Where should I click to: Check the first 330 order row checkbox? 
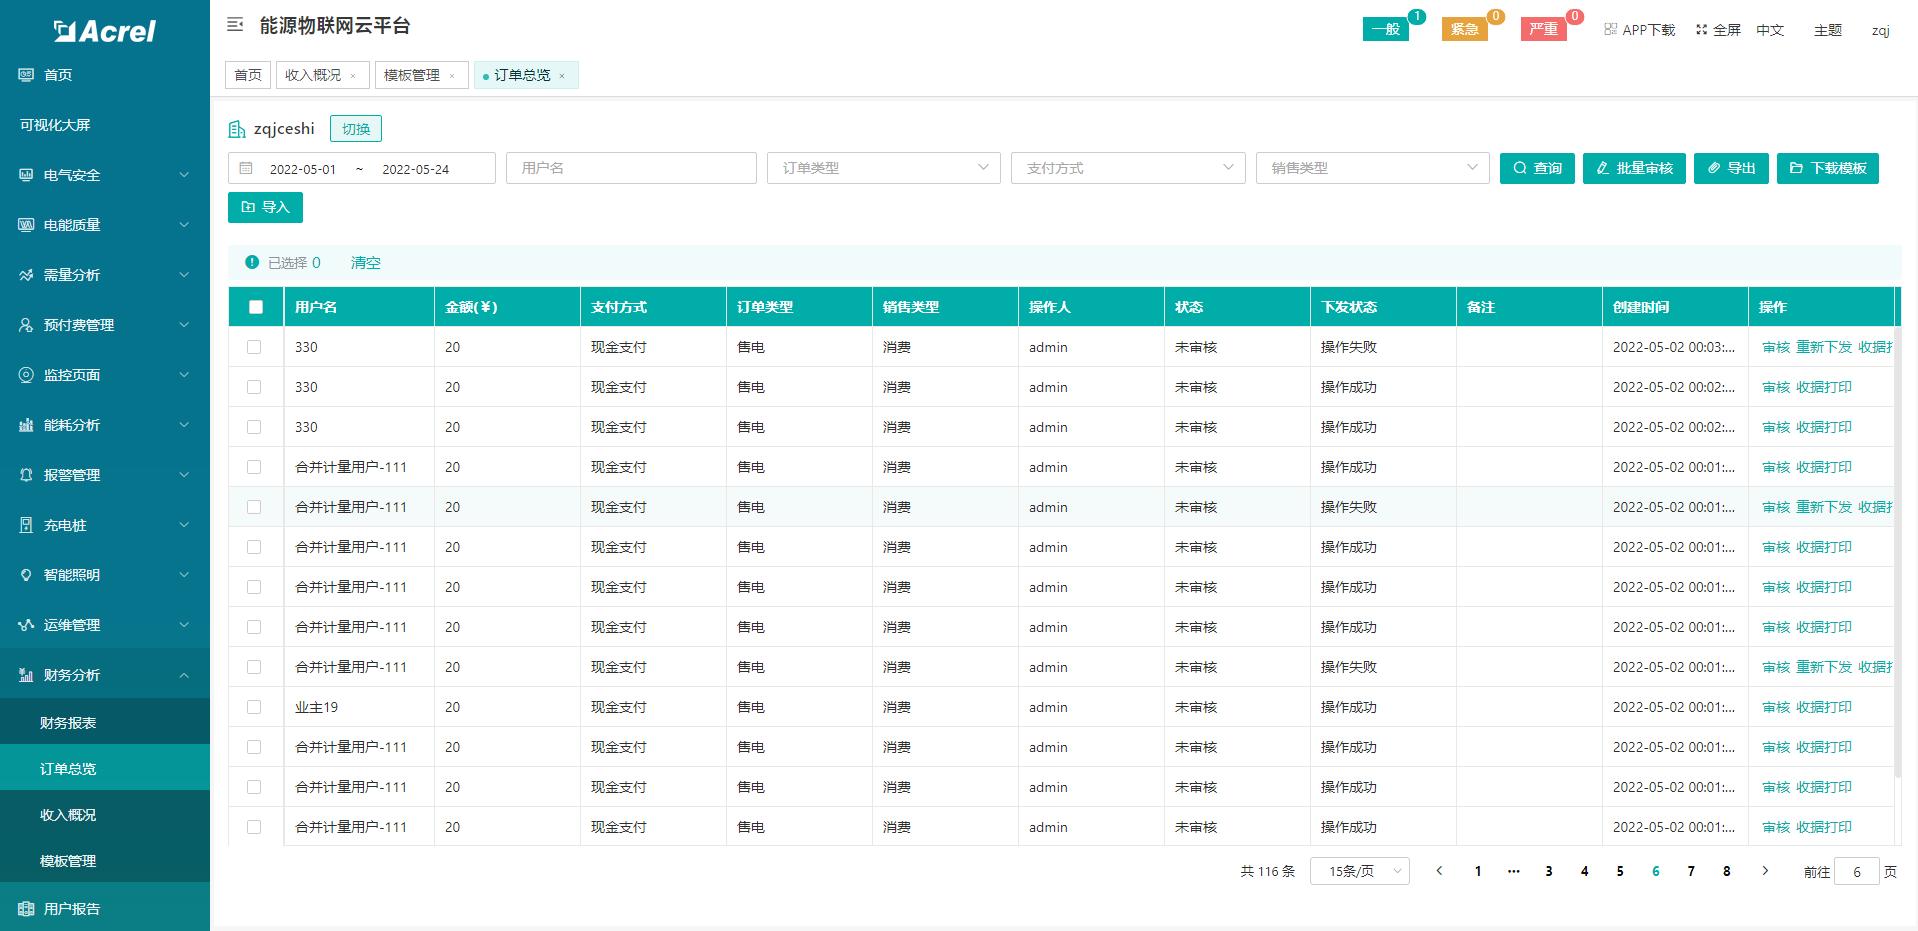pos(256,347)
